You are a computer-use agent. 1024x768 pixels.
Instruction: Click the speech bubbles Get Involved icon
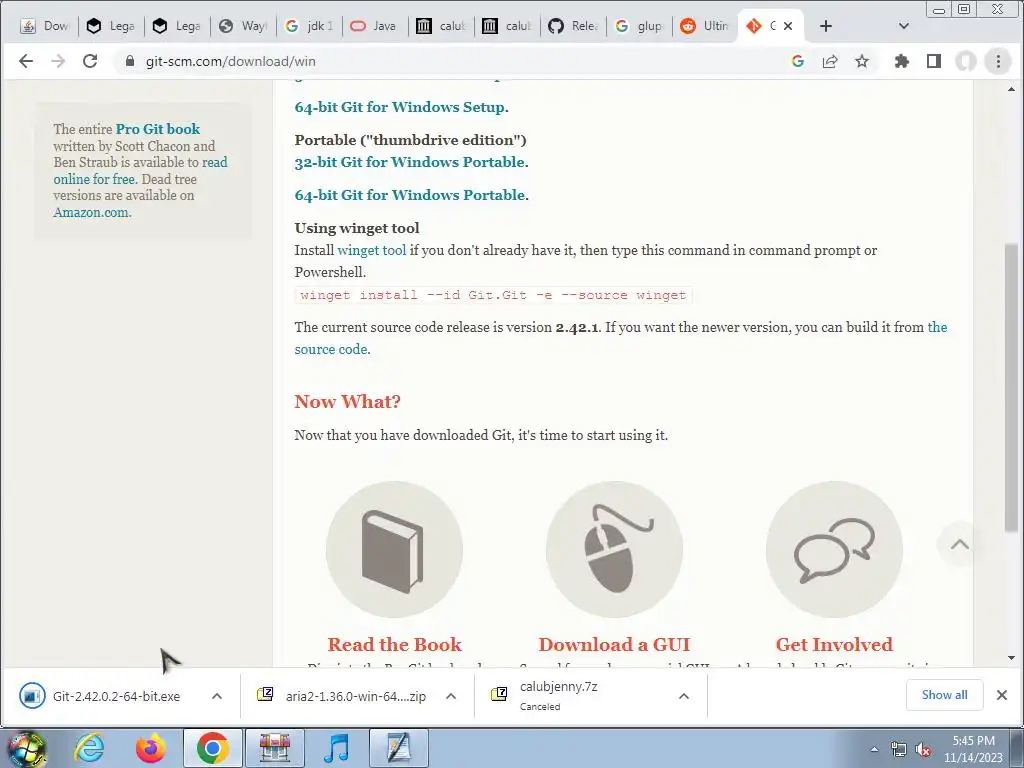pyautogui.click(x=835, y=549)
